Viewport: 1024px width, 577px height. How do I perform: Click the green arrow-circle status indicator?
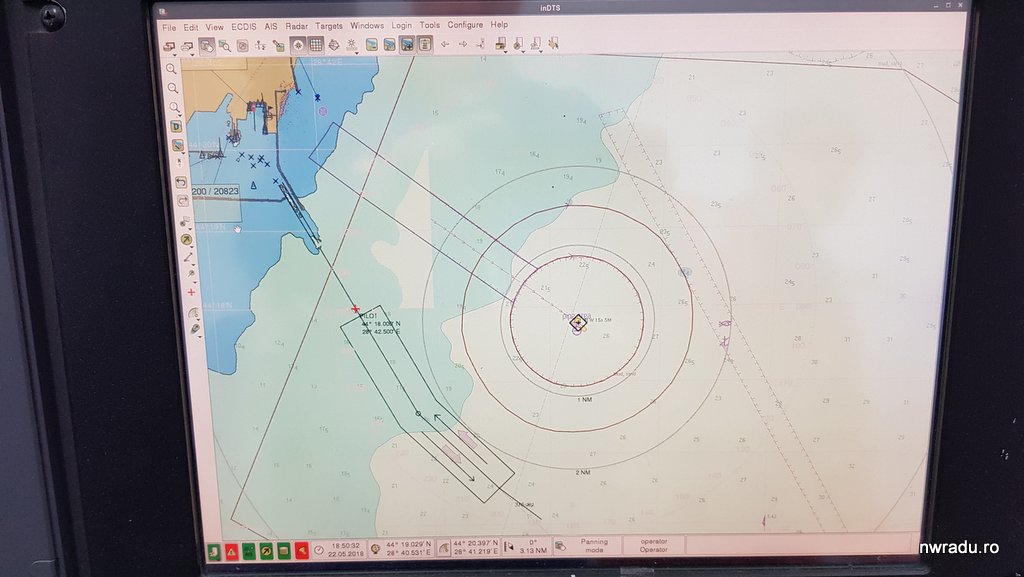pyautogui.click(x=266, y=552)
